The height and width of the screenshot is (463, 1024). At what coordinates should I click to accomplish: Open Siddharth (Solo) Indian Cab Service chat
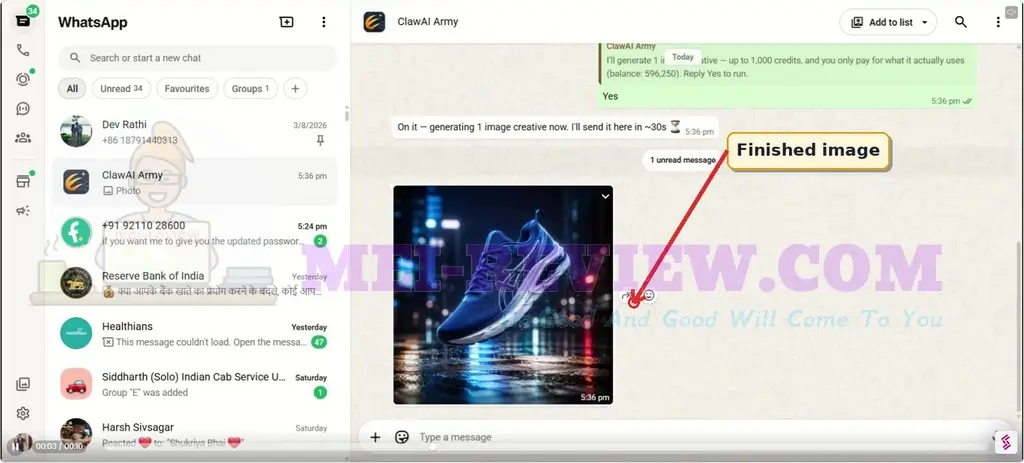pyautogui.click(x=195, y=384)
